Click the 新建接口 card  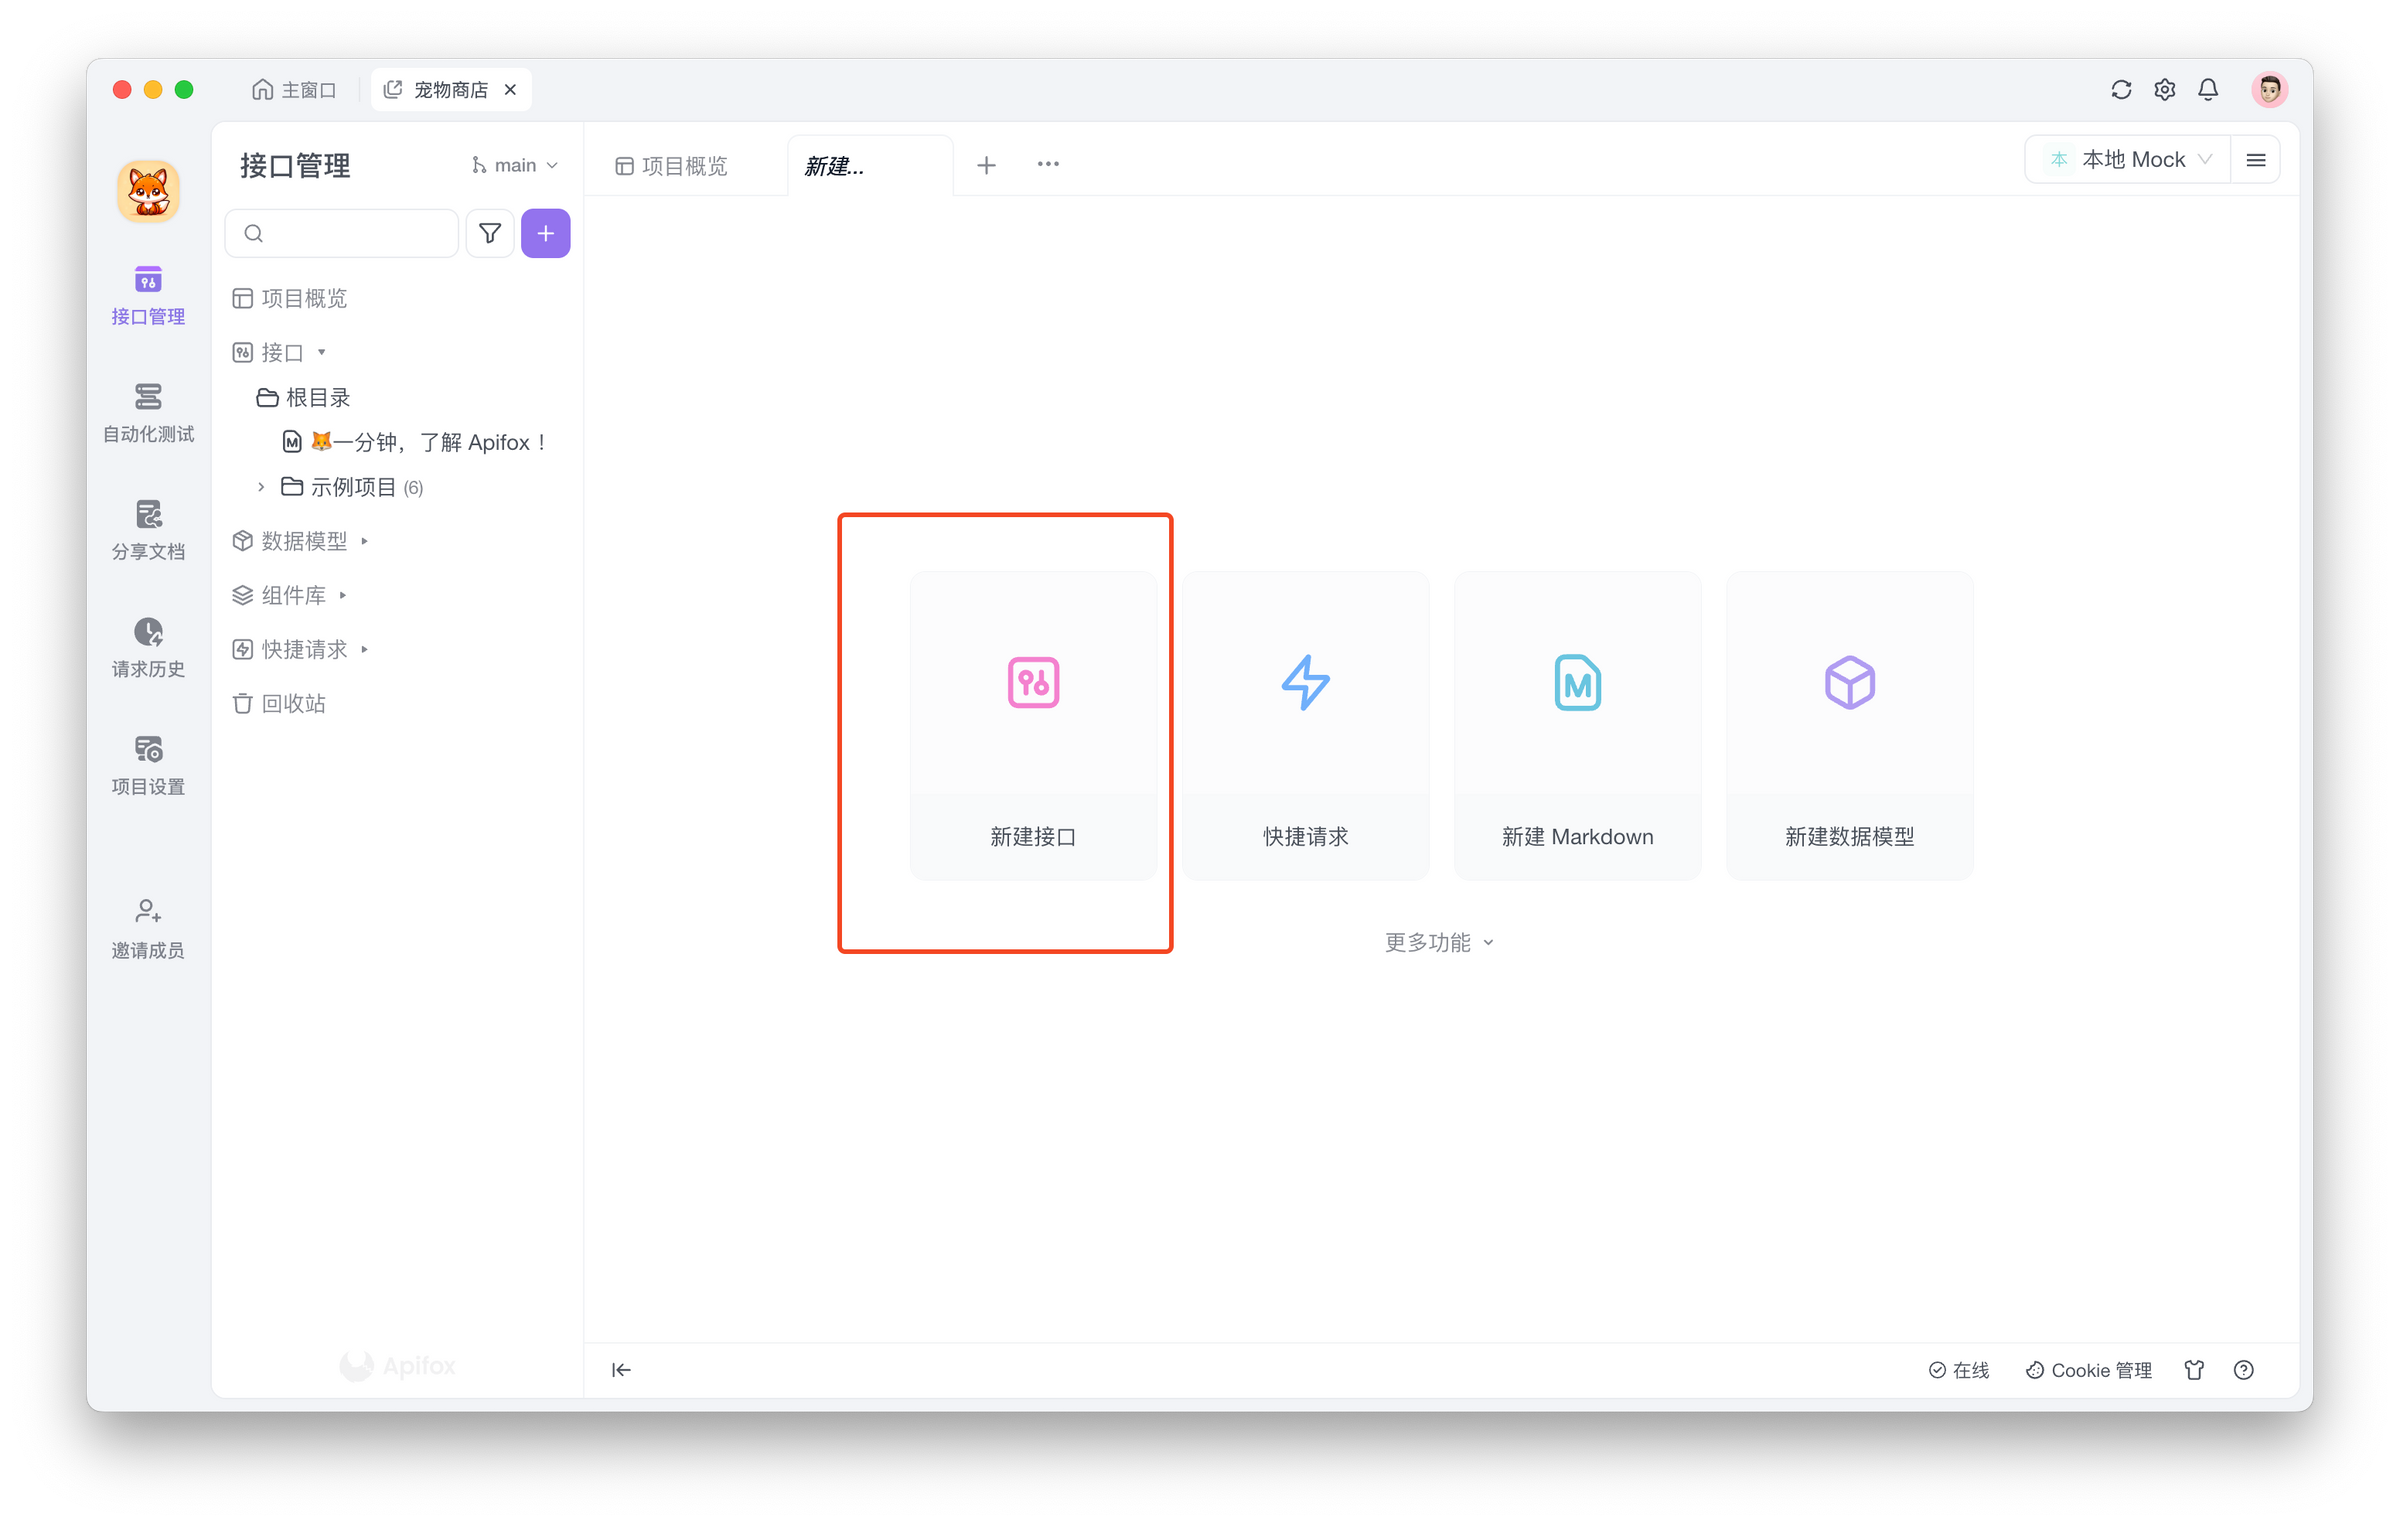point(1033,726)
